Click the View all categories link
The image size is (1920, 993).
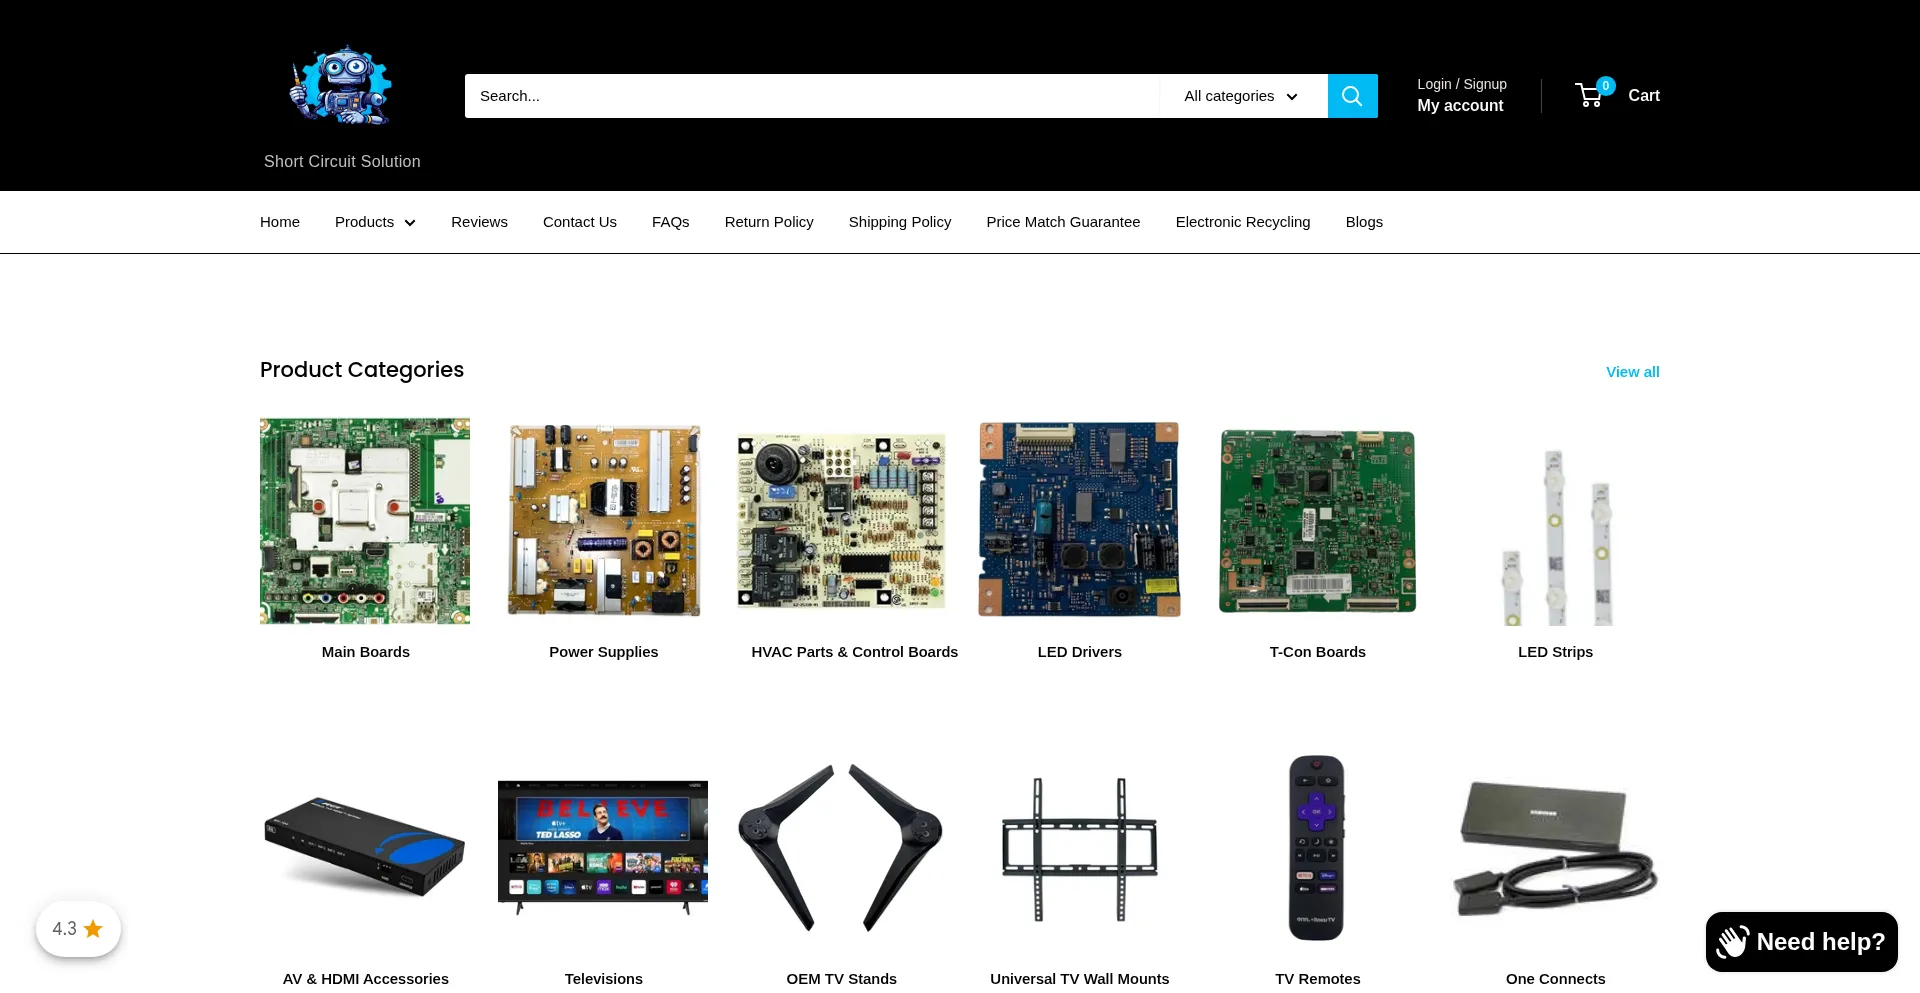1632,372
